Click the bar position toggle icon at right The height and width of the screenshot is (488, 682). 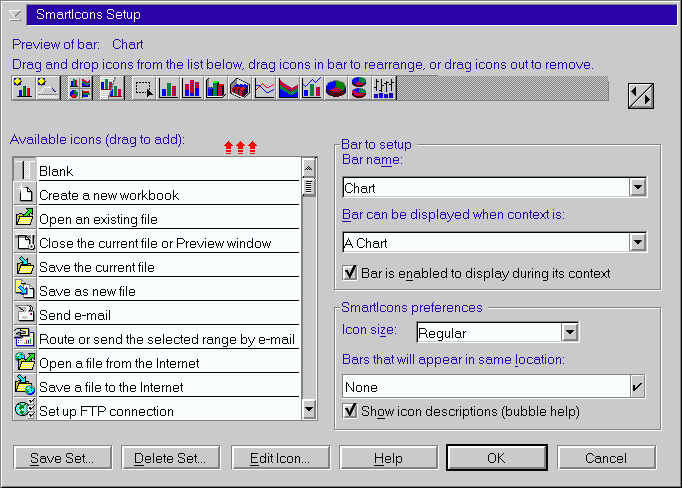tap(641, 96)
